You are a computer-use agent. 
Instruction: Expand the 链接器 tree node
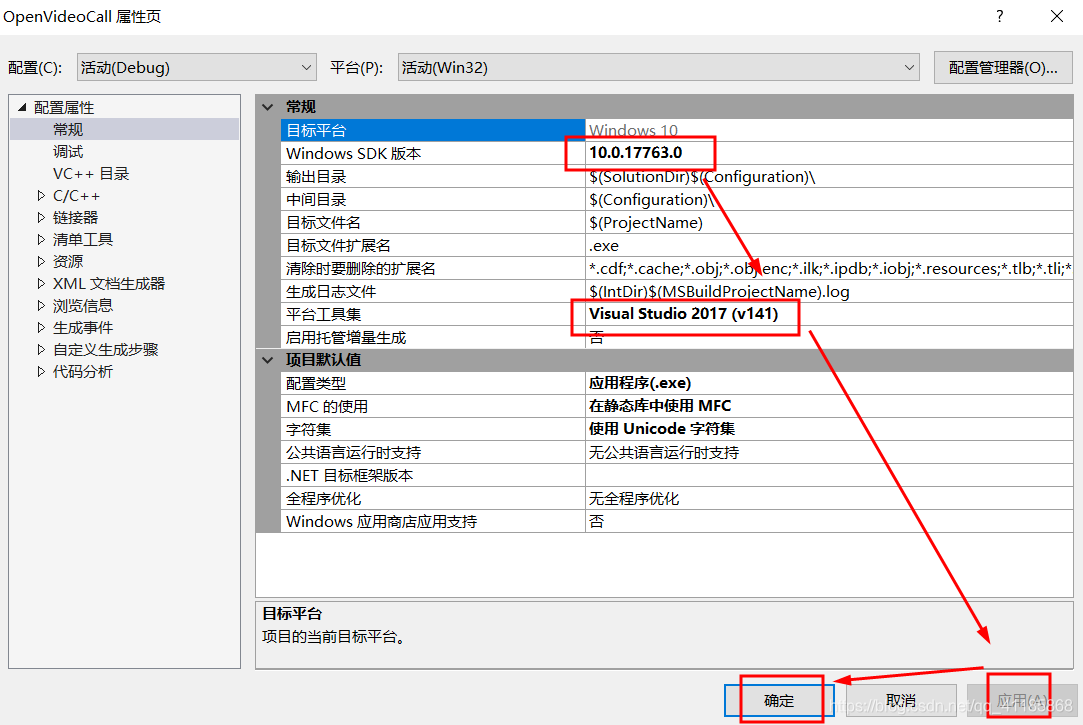41,218
